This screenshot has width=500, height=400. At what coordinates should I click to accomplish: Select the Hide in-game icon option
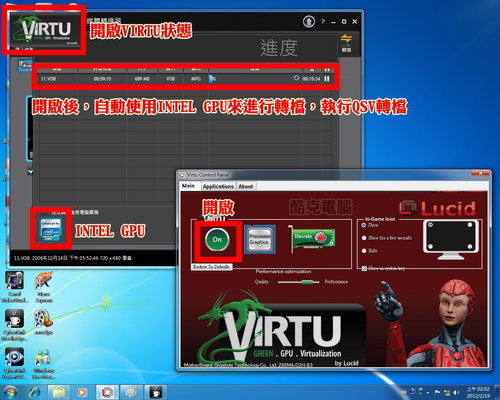pos(364,251)
